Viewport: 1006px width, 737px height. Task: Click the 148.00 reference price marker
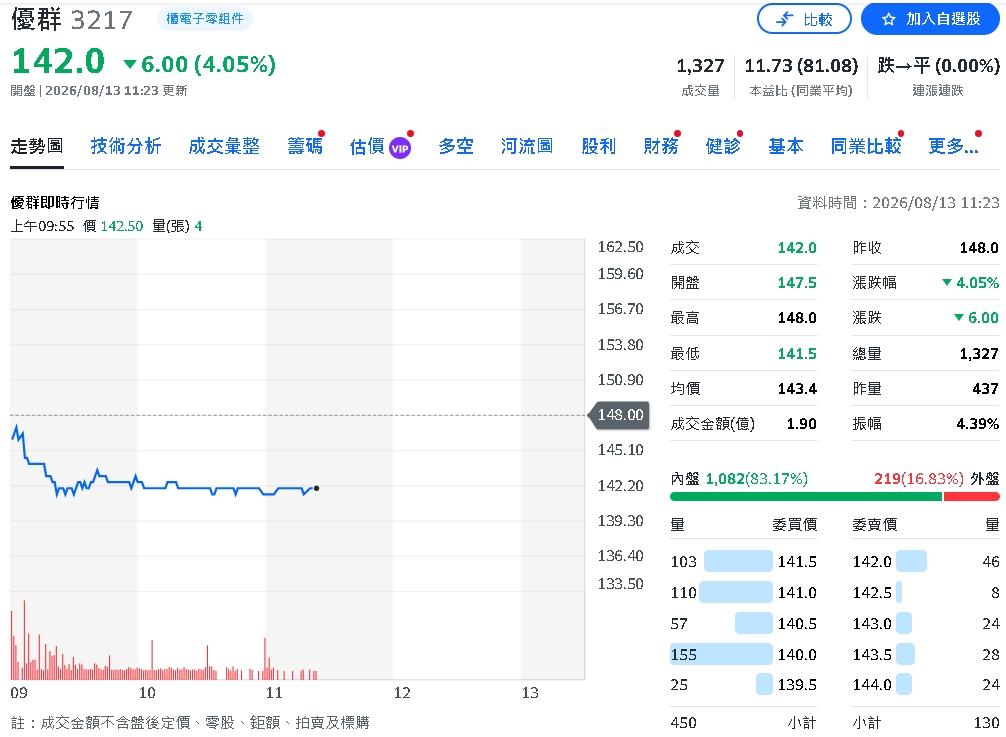(x=618, y=415)
